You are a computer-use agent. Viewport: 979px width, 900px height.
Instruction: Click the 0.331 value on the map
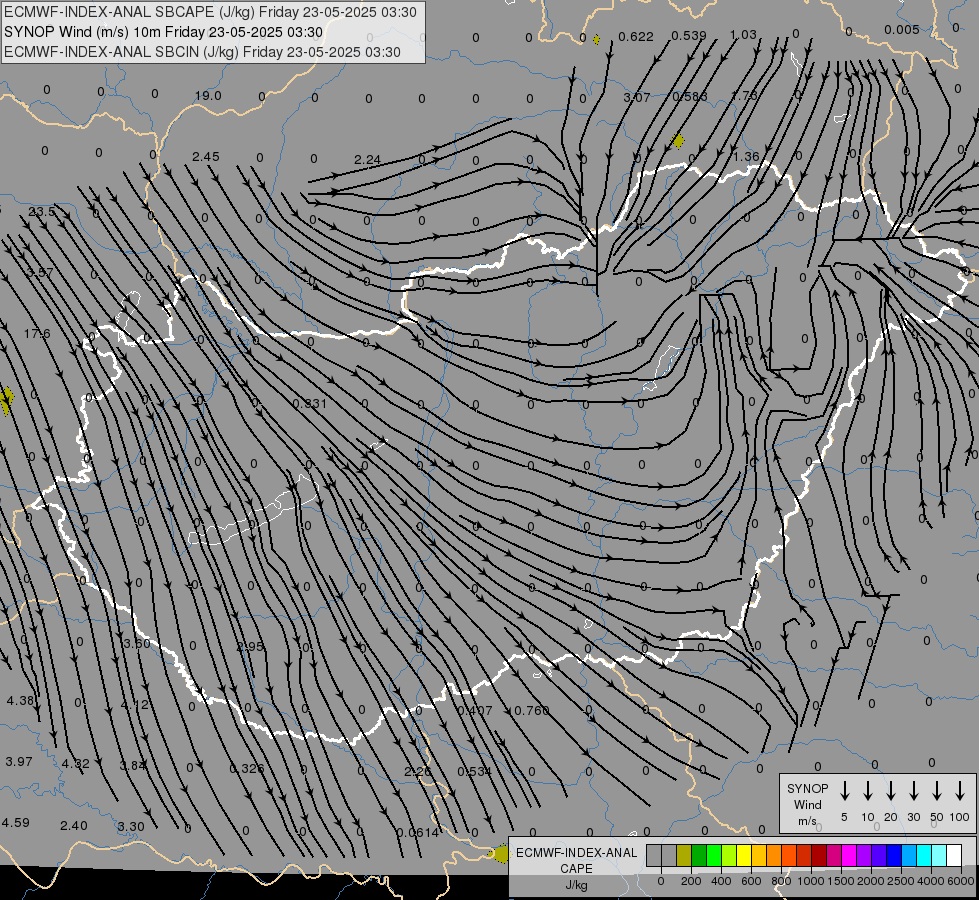pos(310,403)
